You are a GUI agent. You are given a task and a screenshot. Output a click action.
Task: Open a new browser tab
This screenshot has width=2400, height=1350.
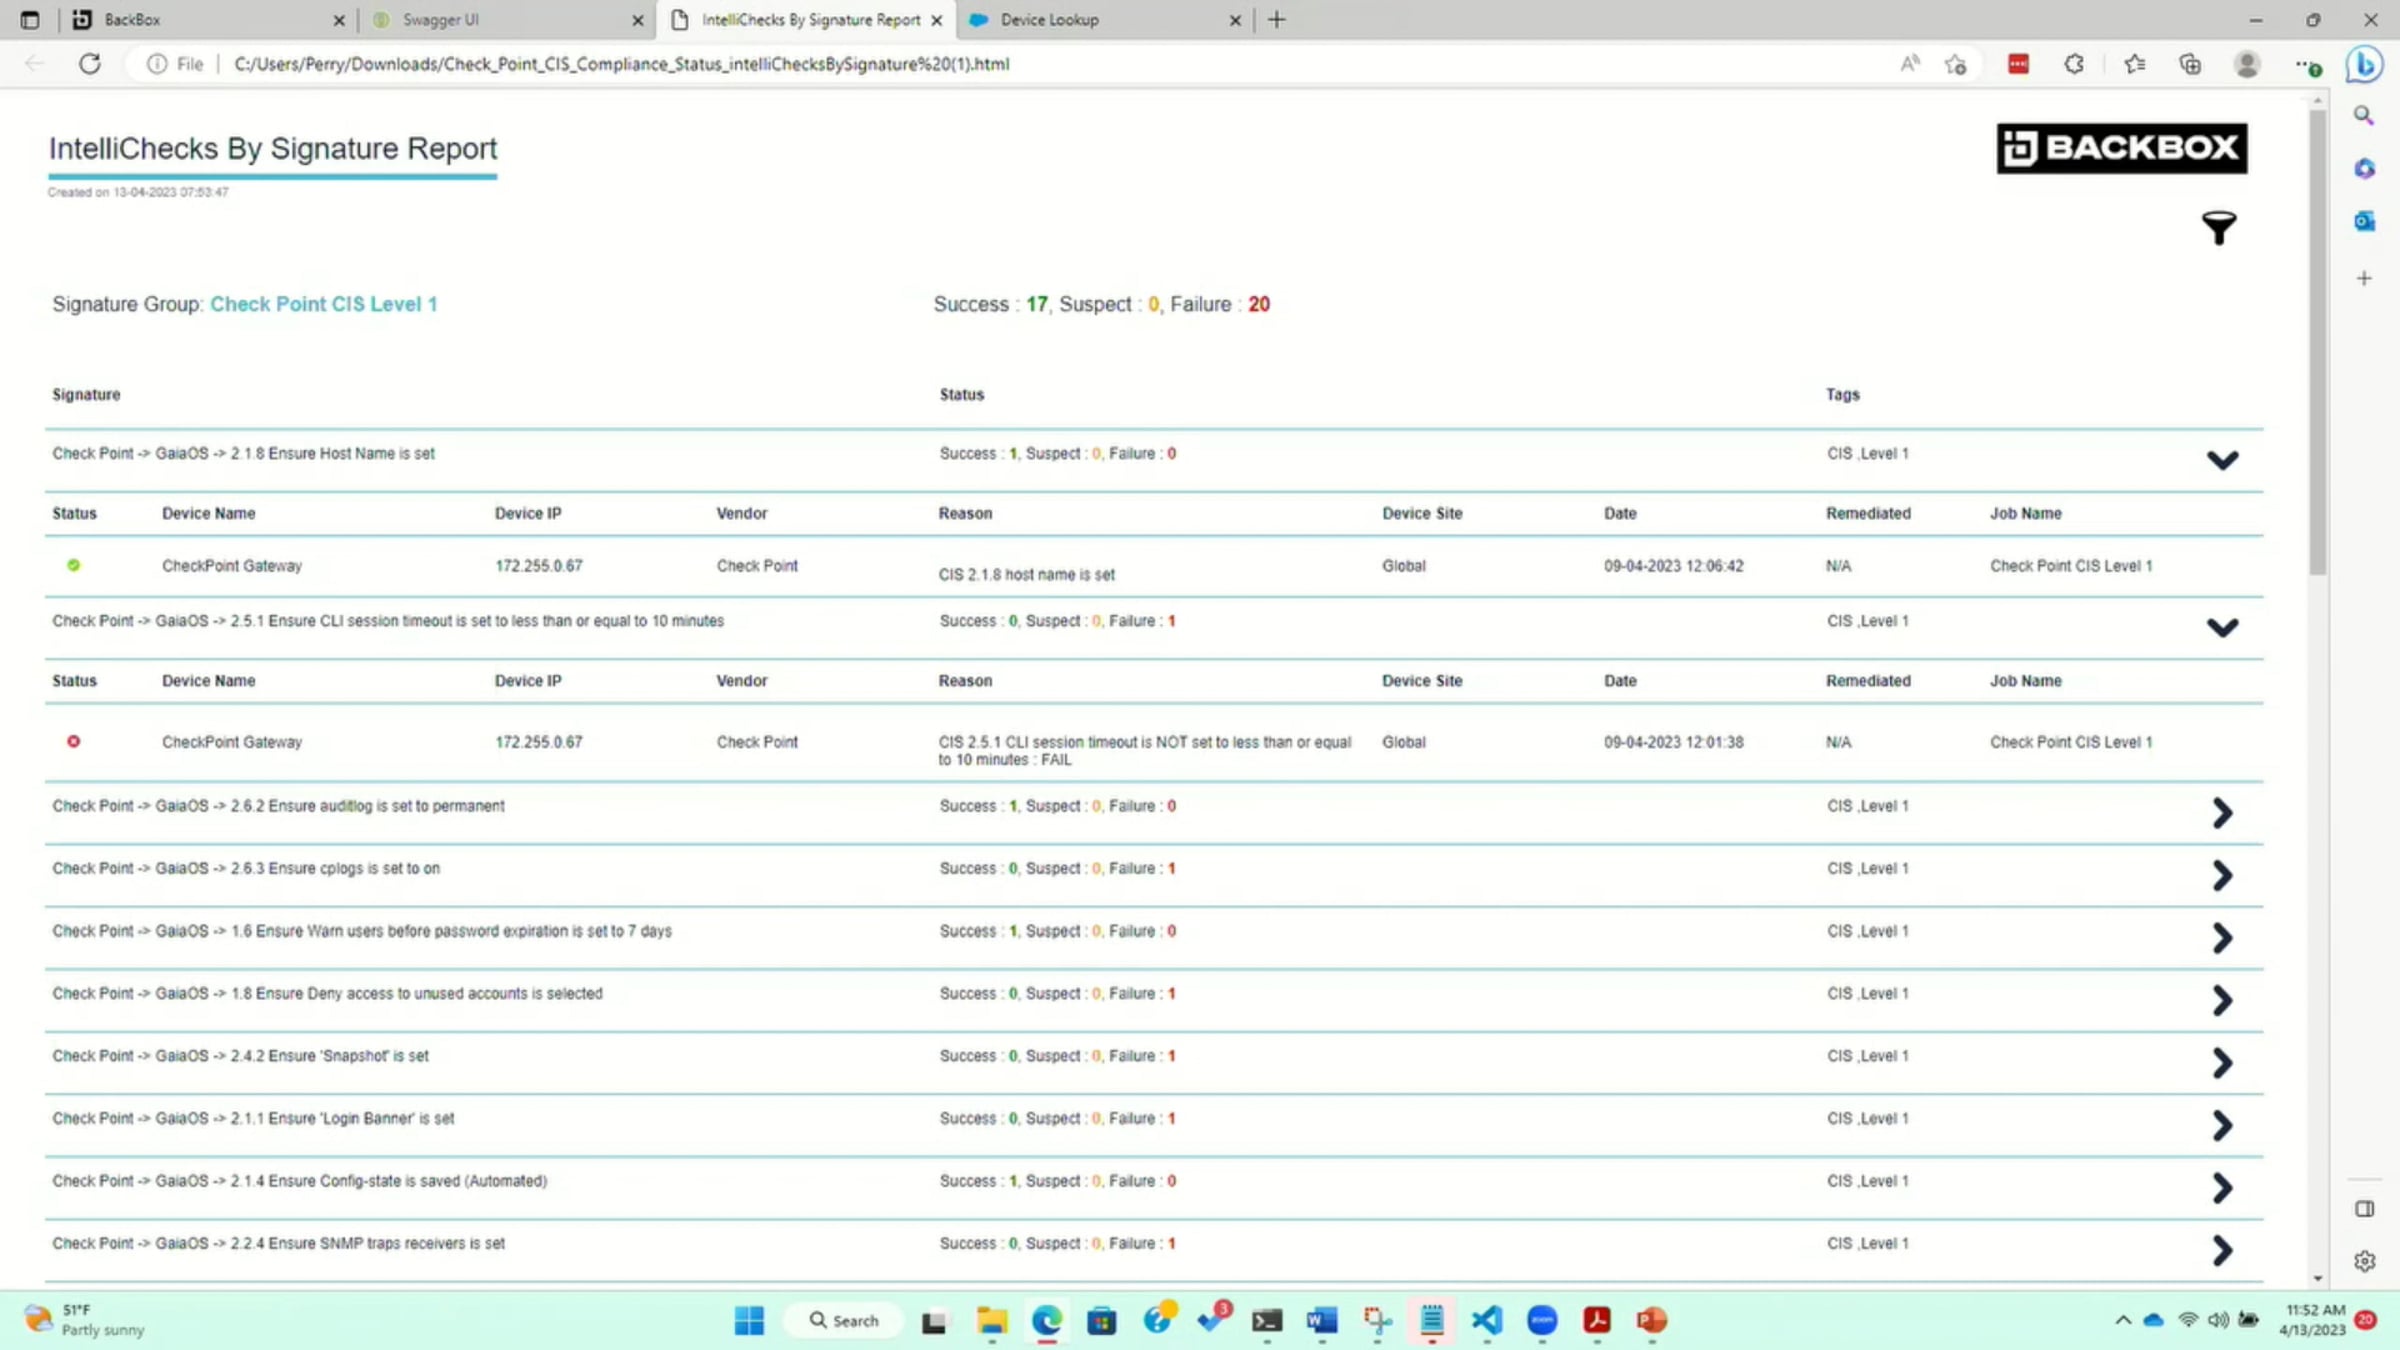pos(1277,19)
